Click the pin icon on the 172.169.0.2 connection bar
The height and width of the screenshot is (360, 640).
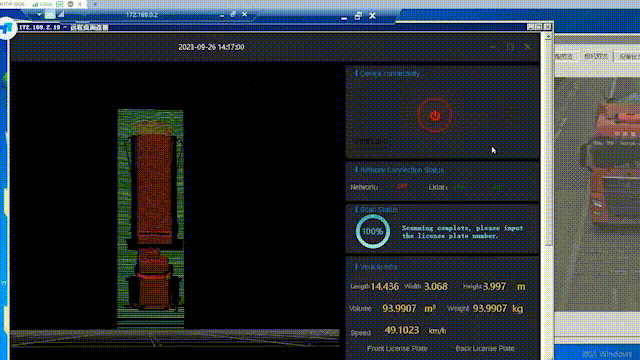tap(50, 15)
